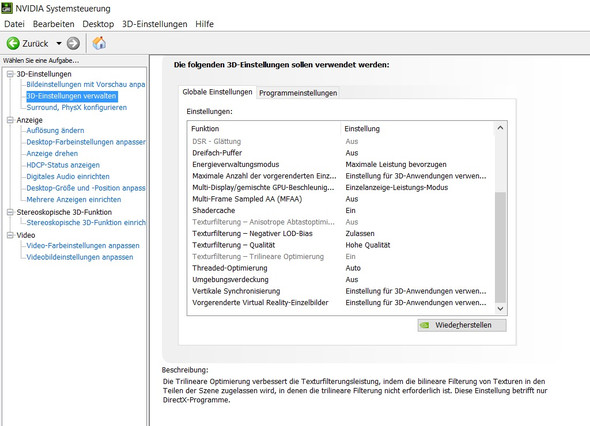The image size is (590, 426).
Task: Select the Threaded-Optimierung row
Action: [341, 268]
